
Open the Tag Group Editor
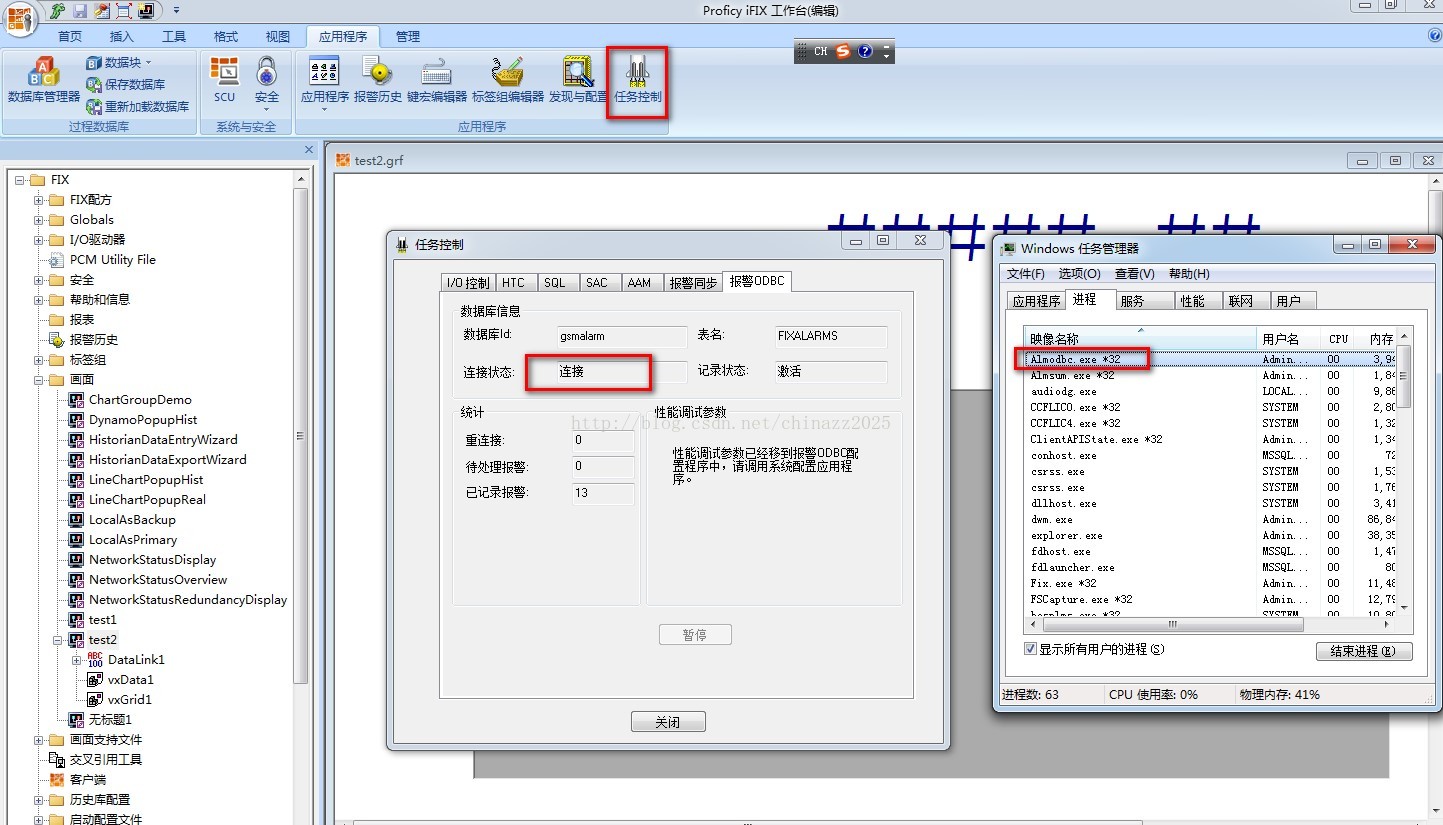[x=508, y=78]
